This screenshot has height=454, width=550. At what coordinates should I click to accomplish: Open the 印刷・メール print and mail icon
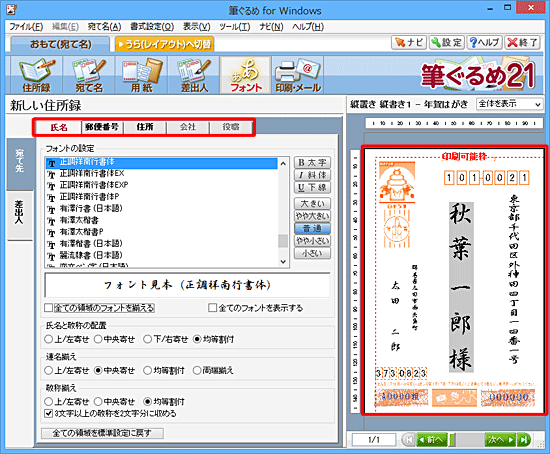pyautogui.click(x=298, y=75)
